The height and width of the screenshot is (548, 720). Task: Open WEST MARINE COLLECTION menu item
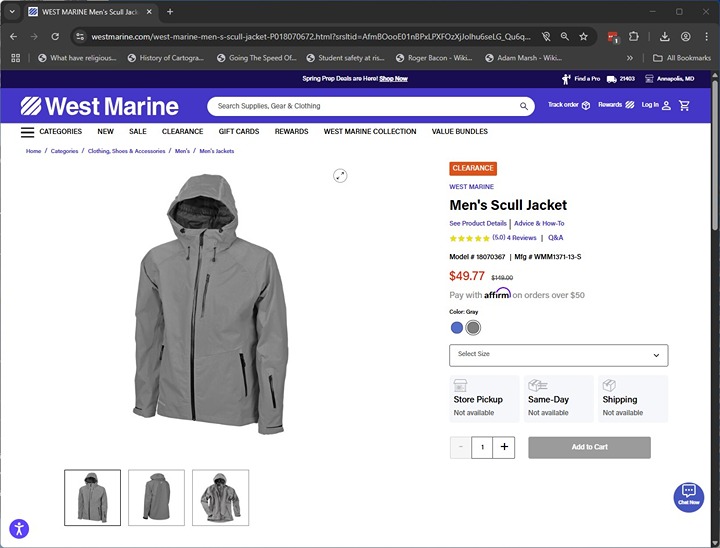(x=370, y=131)
